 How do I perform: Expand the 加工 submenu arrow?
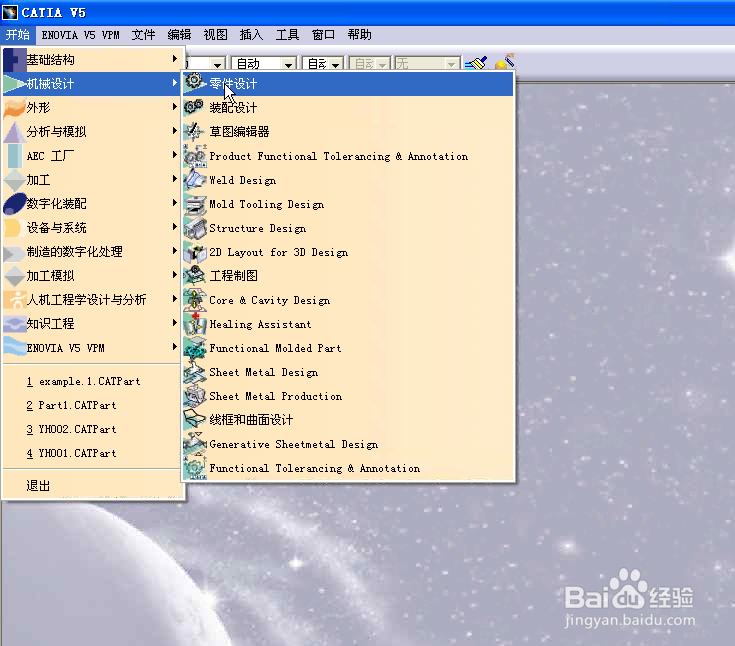point(174,179)
